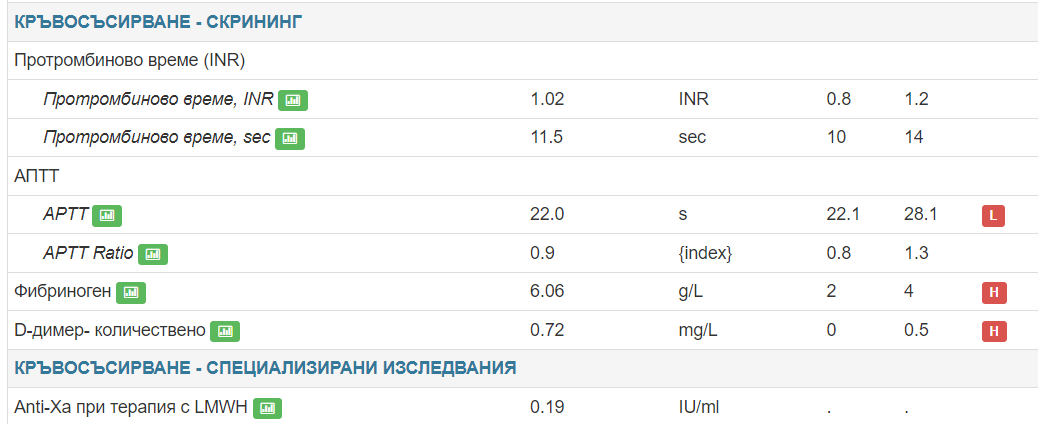Viewport: 1038px width, 424px height.
Task: Click the D-димер result value 0.72
Action: tap(547, 331)
